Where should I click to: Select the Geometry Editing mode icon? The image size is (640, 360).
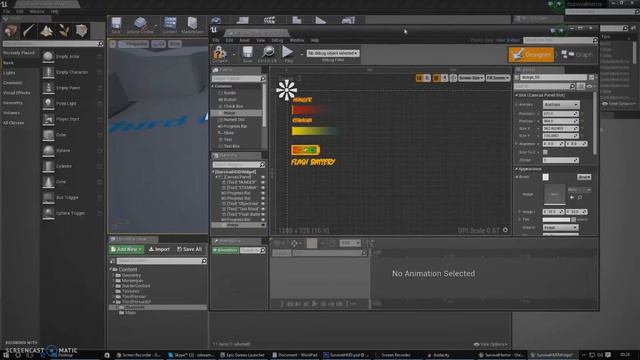click(x=81, y=31)
